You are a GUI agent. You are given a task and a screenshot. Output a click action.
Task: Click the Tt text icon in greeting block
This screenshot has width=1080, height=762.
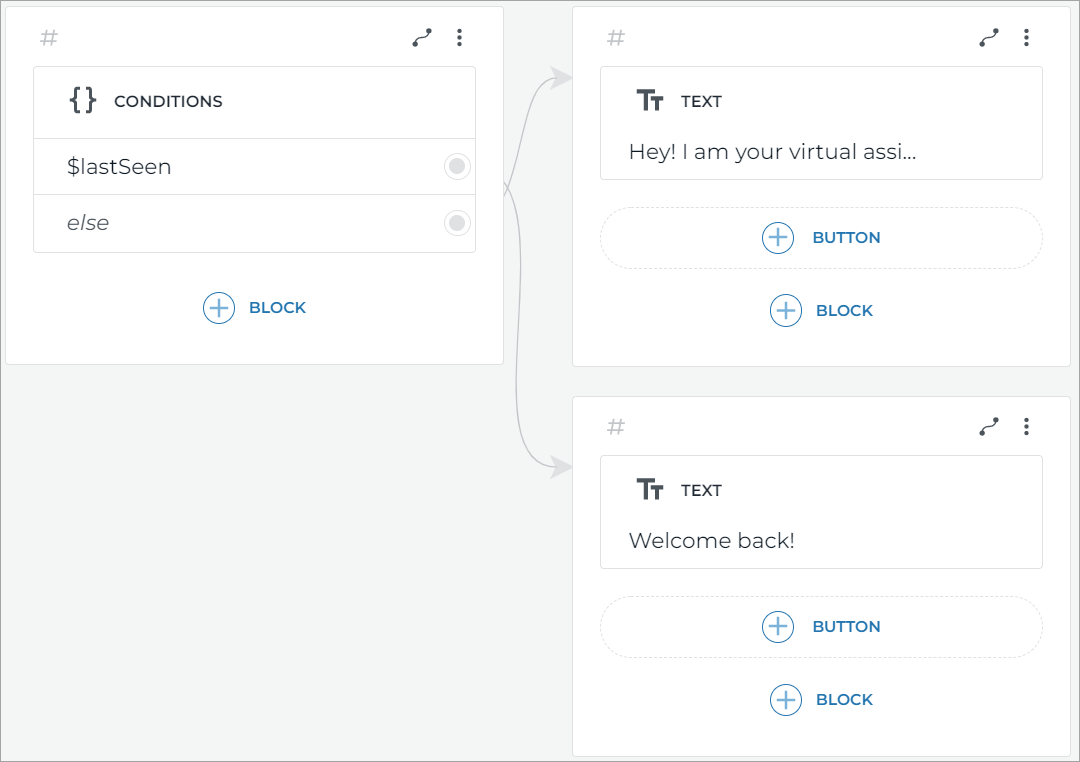tap(651, 100)
